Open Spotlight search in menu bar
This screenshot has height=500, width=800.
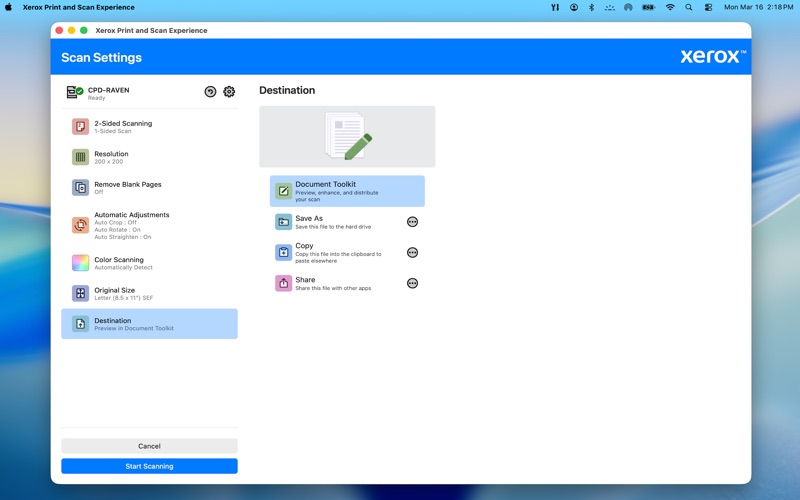(x=689, y=7)
